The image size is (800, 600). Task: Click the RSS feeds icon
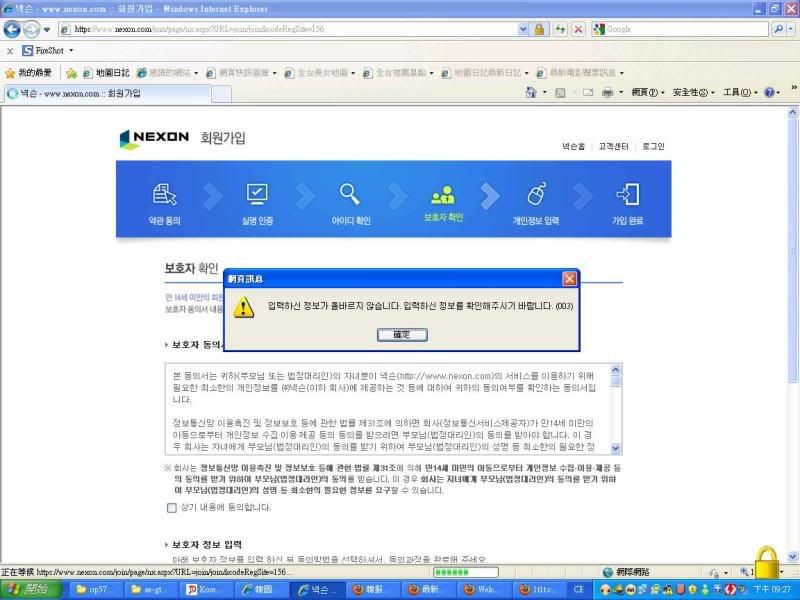(560, 93)
